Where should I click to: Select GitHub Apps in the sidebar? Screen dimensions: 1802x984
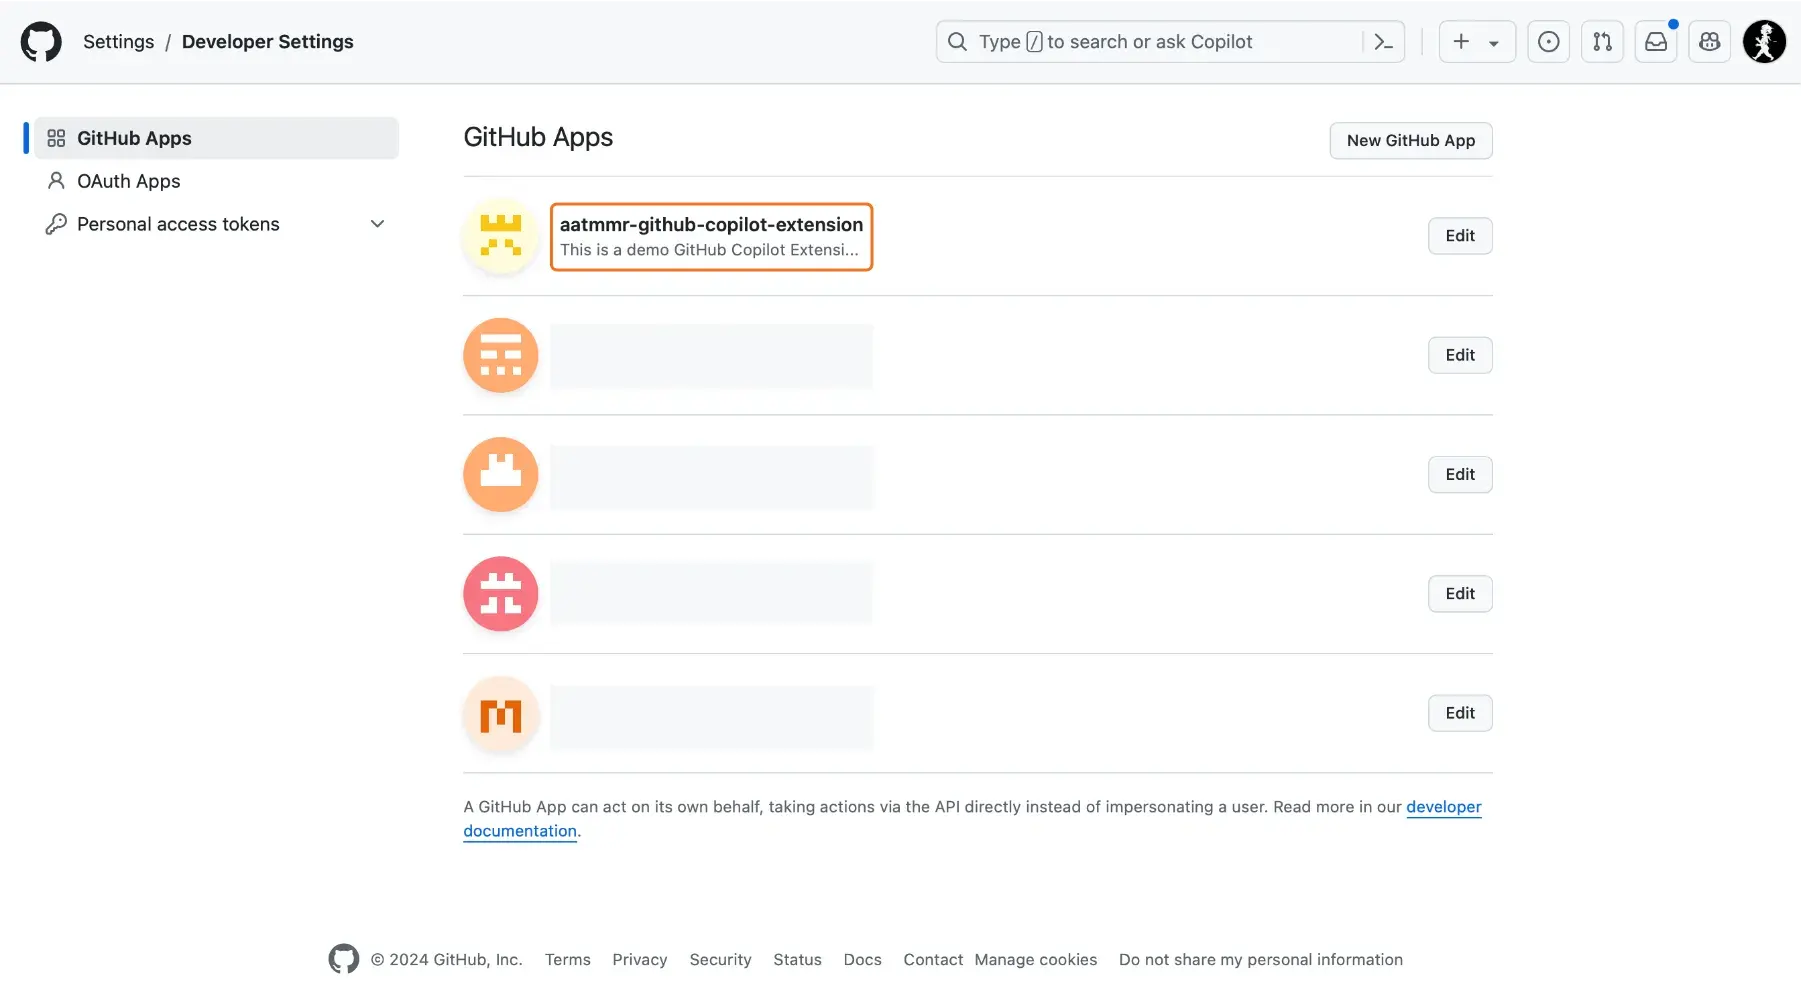coord(216,138)
